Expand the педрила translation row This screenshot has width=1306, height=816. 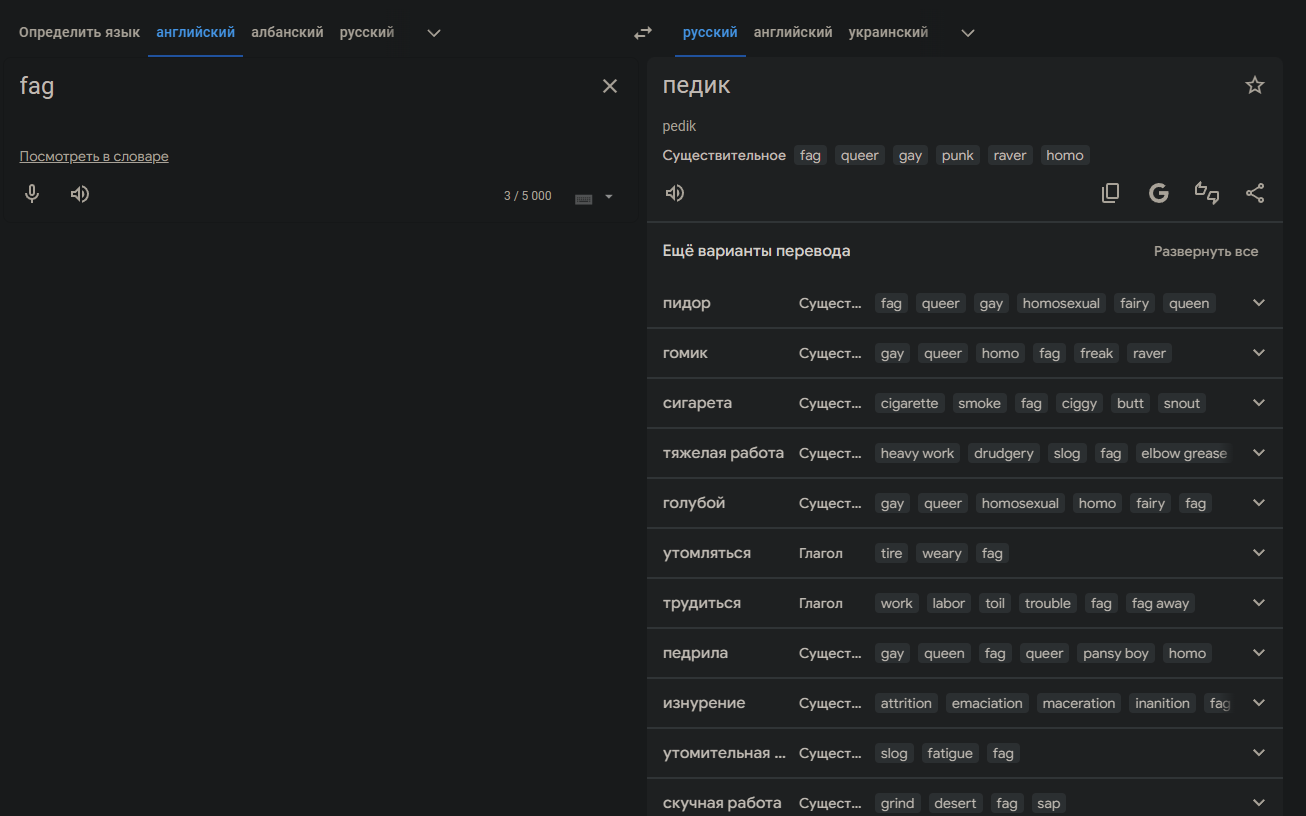pyautogui.click(x=1259, y=653)
